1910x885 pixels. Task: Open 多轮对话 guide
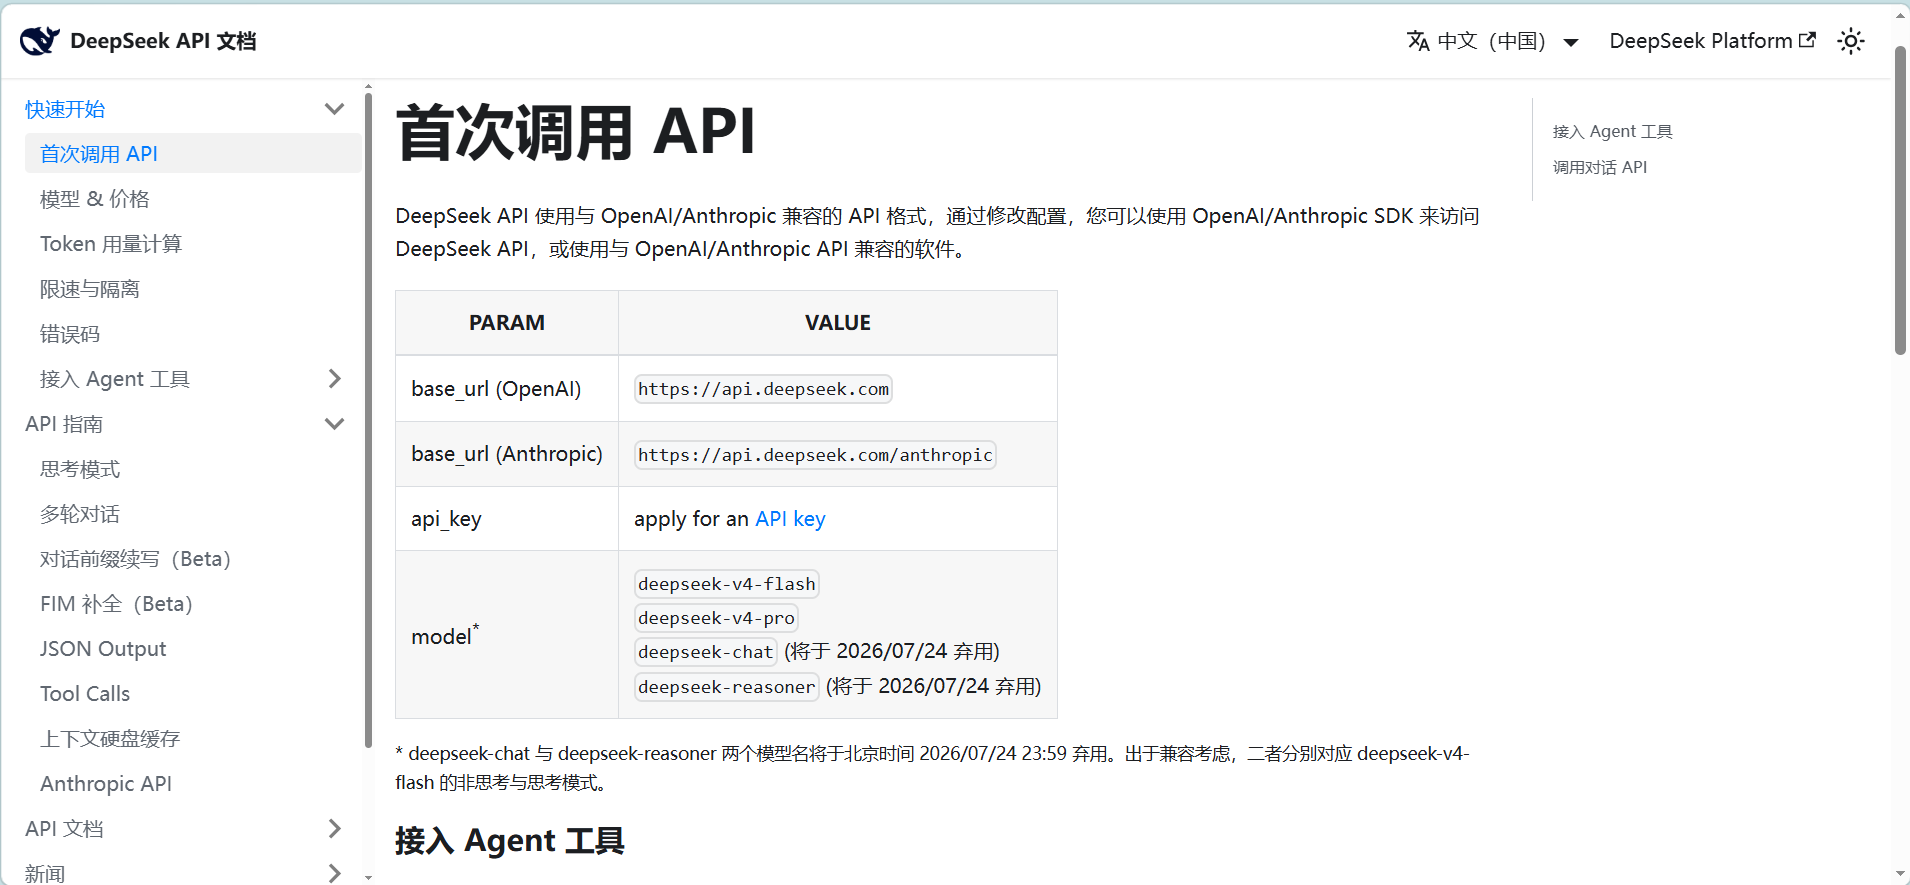pyautogui.click(x=80, y=514)
